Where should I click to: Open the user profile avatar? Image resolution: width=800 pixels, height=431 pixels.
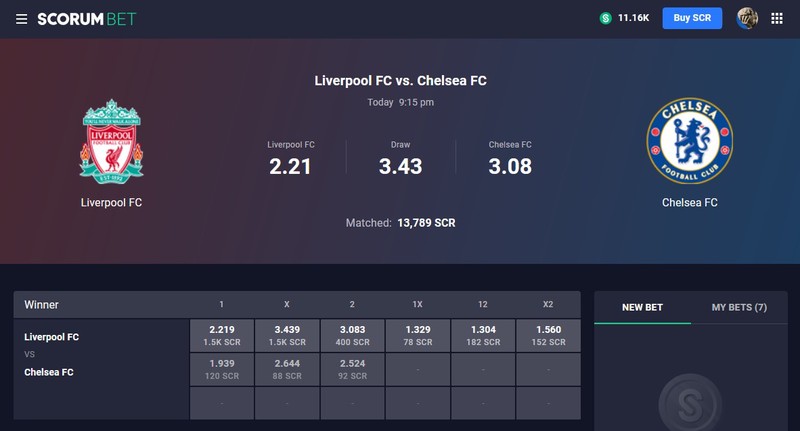[x=747, y=18]
